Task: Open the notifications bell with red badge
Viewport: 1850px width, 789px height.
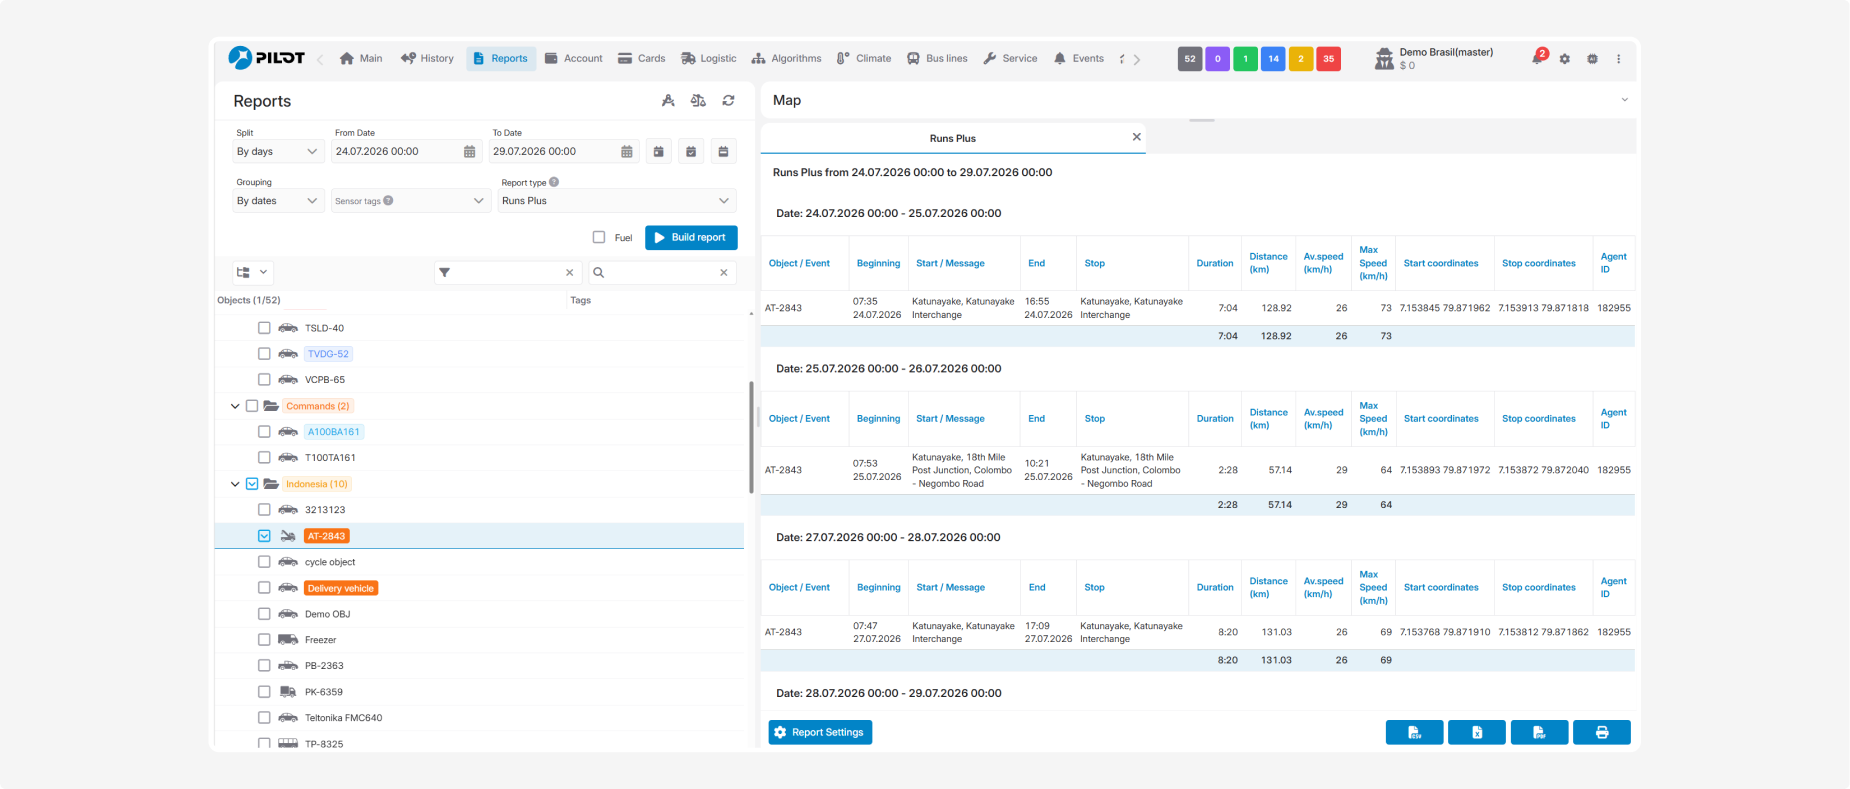Action: point(1538,58)
